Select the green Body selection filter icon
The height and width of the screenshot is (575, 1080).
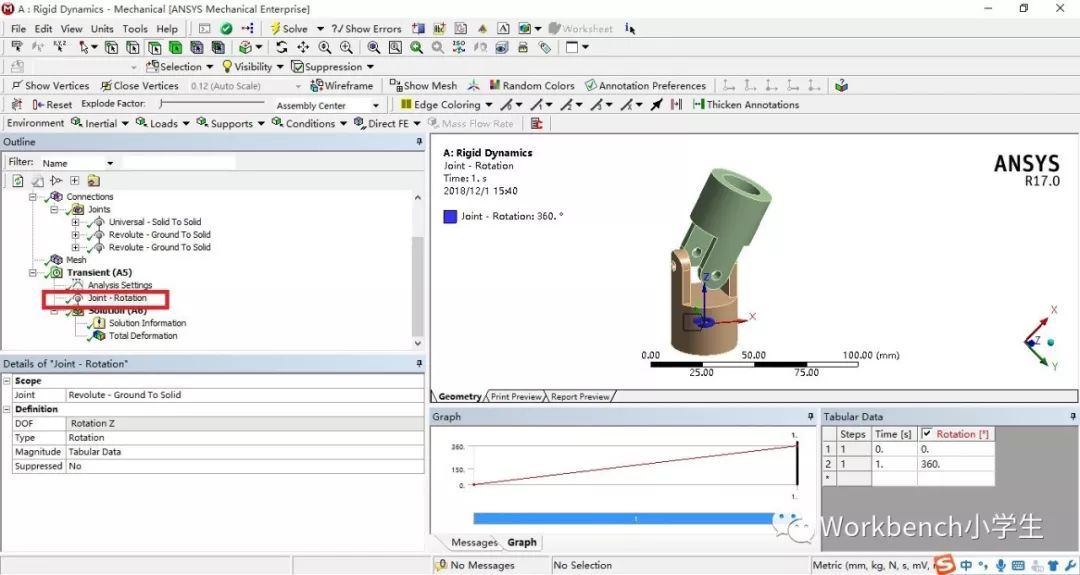(176, 48)
